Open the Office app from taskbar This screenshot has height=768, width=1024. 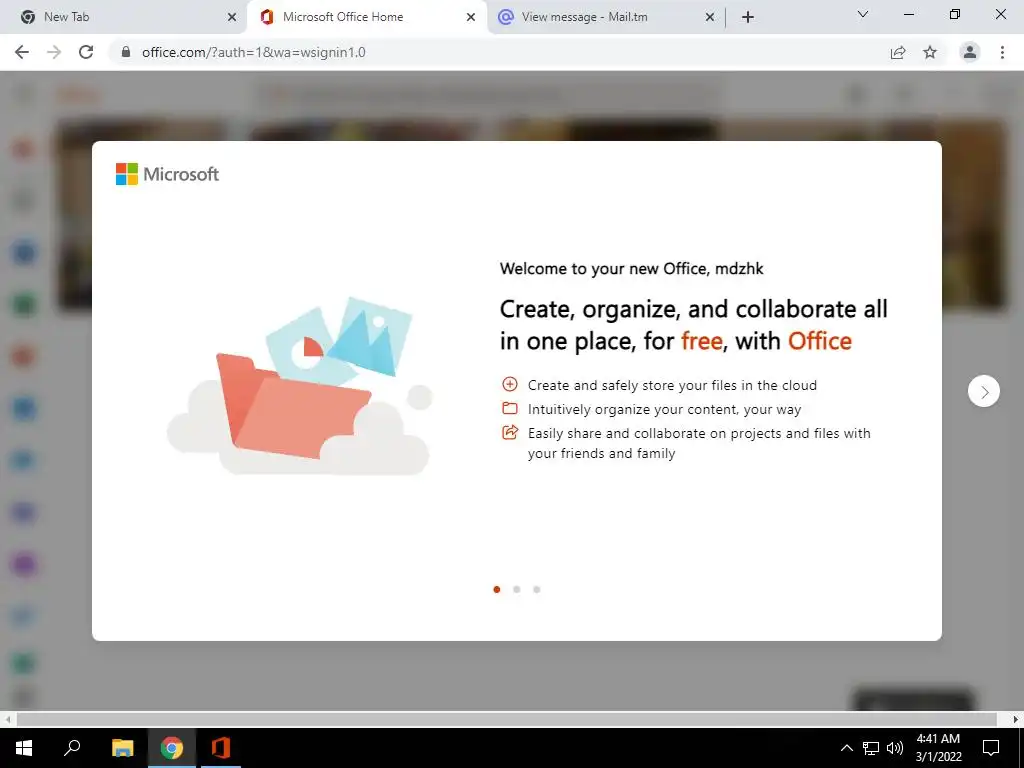[x=221, y=748]
